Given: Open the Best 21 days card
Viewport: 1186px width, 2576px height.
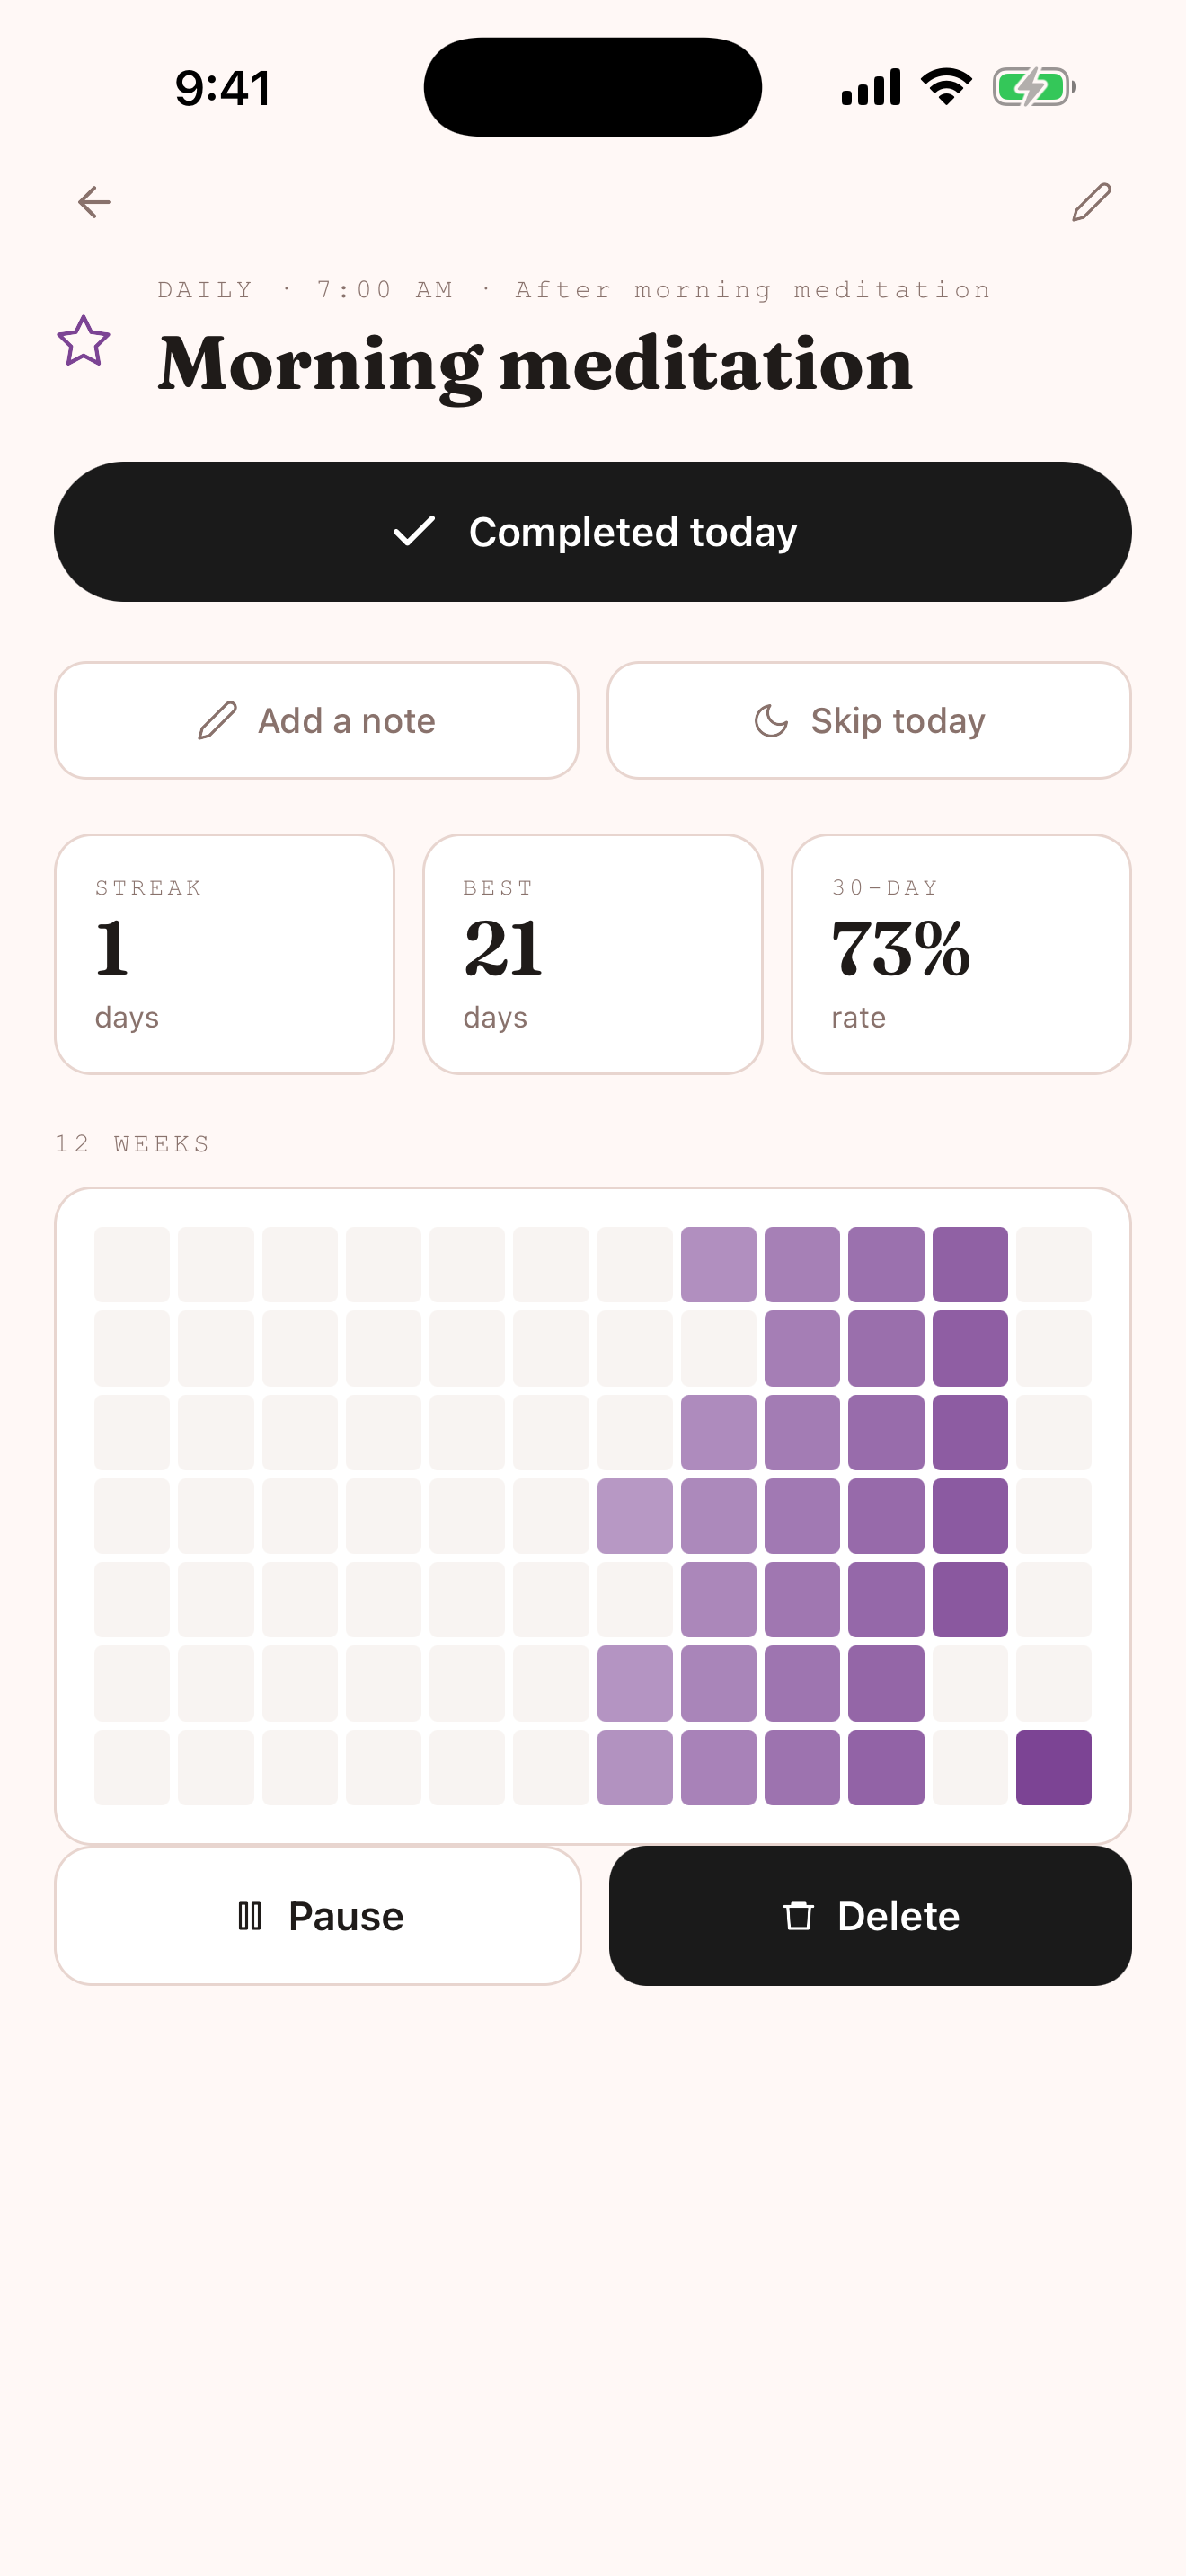Looking at the screenshot, I should click(x=593, y=954).
